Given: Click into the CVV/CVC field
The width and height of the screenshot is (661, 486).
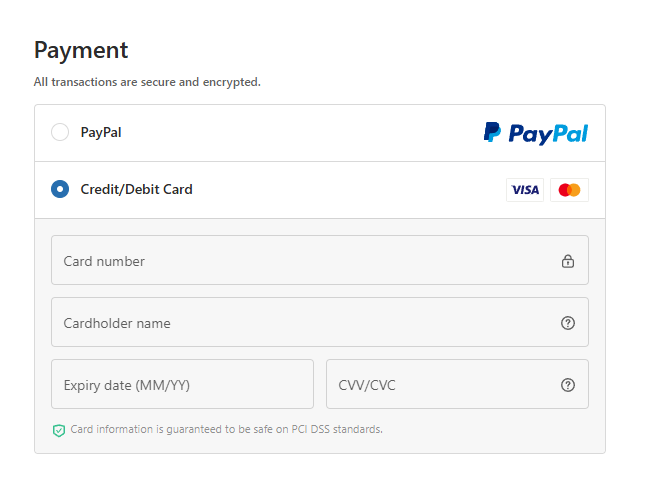Looking at the screenshot, I should tap(440, 385).
